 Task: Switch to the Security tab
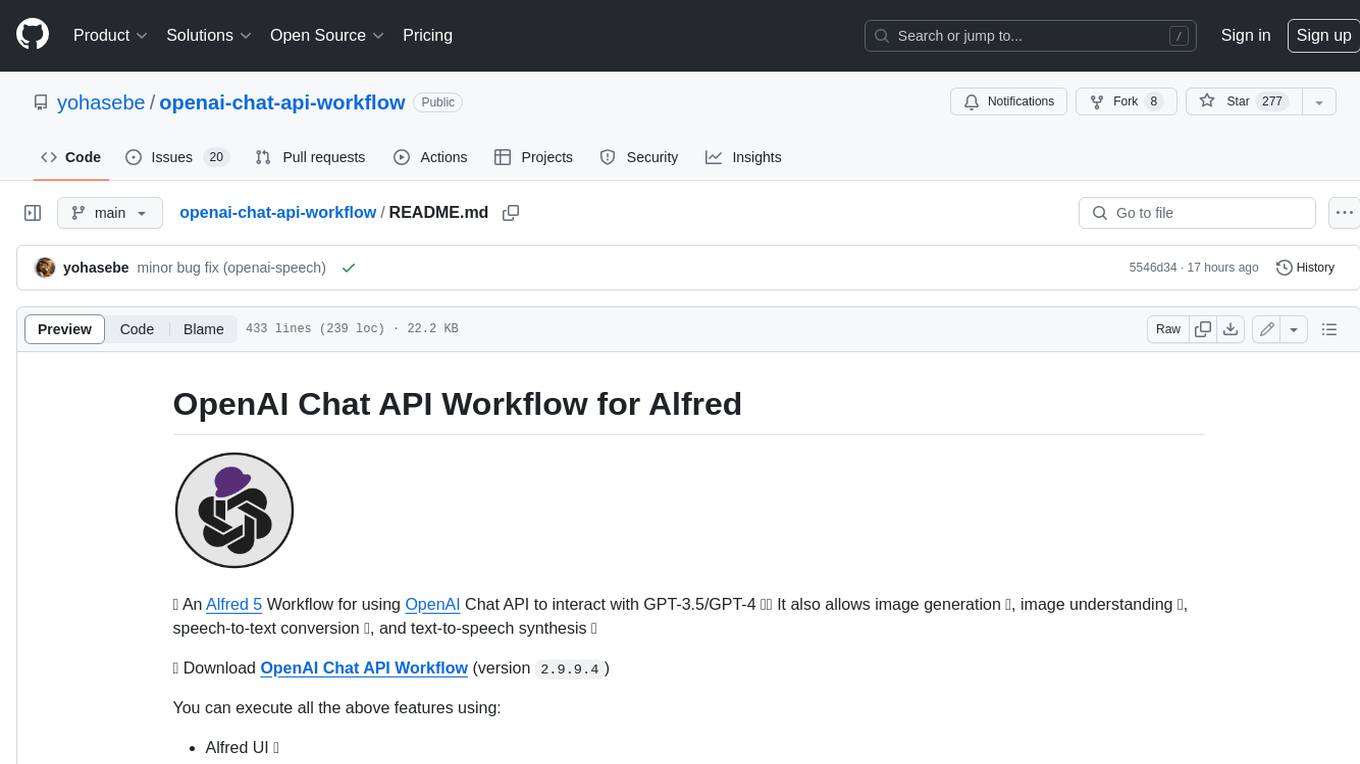tap(638, 157)
